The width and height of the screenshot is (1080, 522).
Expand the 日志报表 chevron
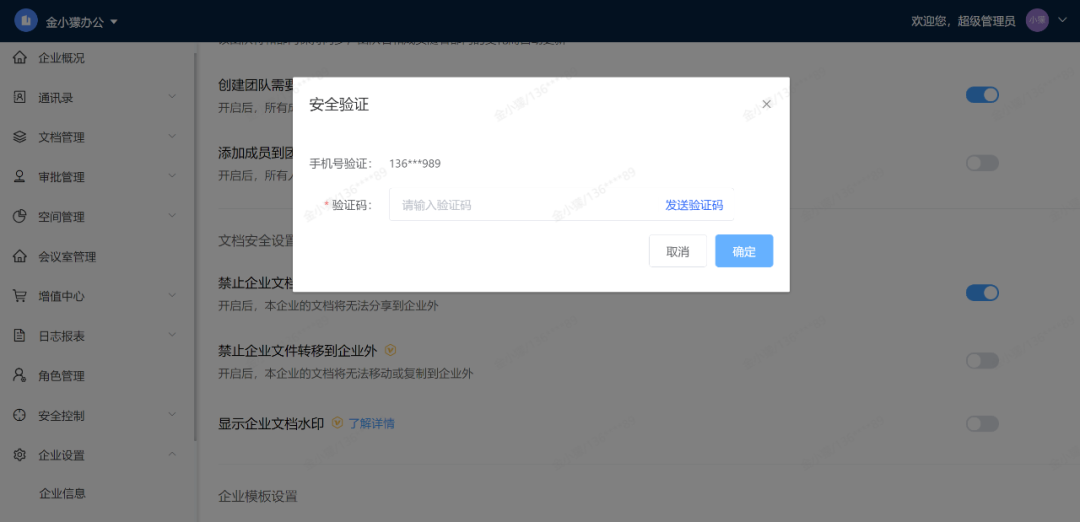pyautogui.click(x=172, y=335)
